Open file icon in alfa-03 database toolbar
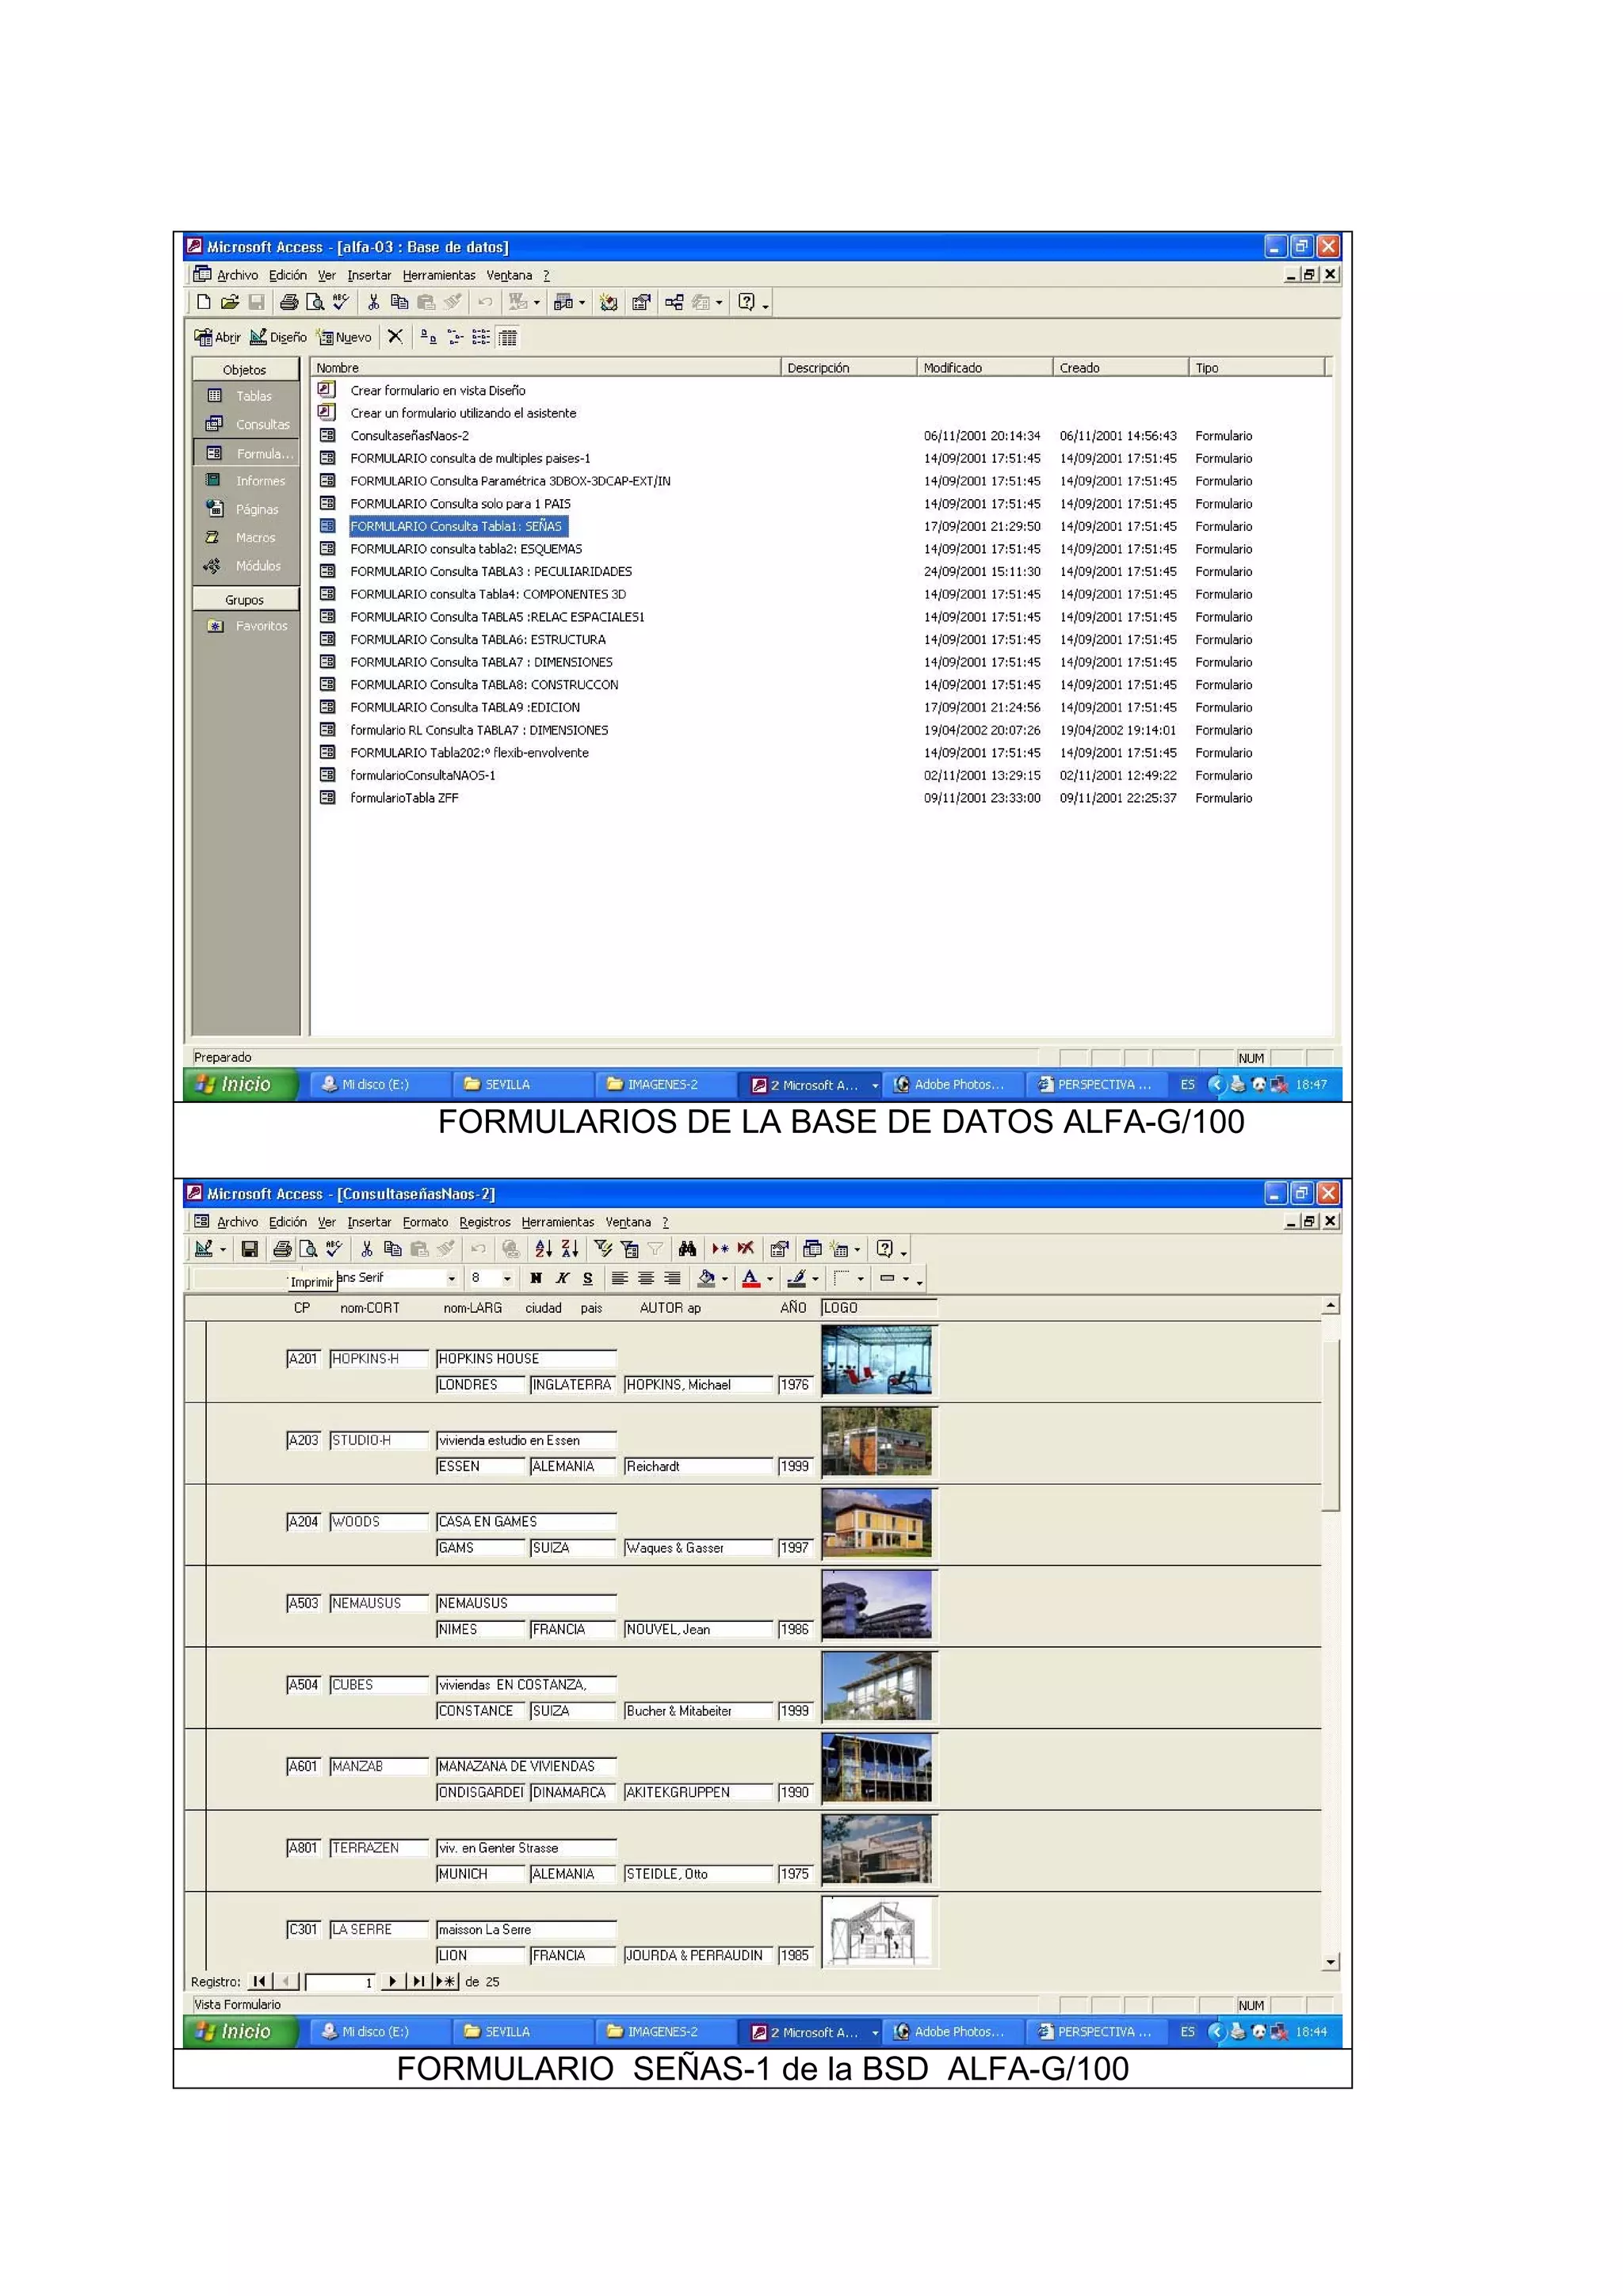Image resolution: width=1623 pixels, height=2296 pixels. click(x=230, y=302)
